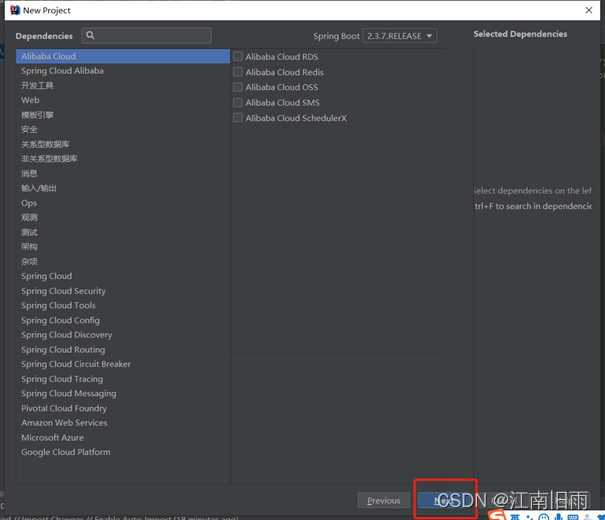
Task: Close the New Project dialog
Action: pos(589,10)
